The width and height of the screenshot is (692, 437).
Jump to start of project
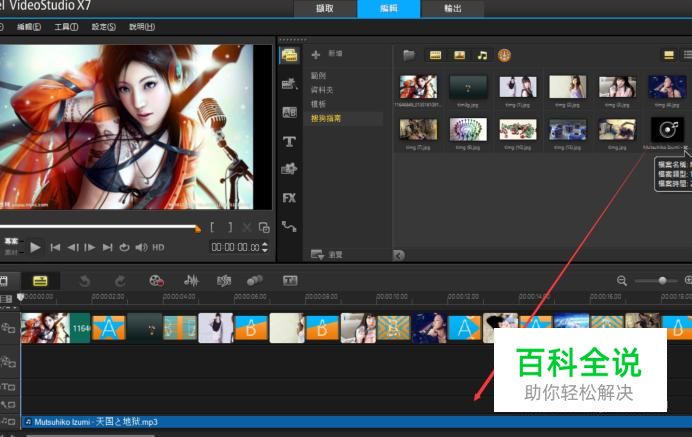55,247
